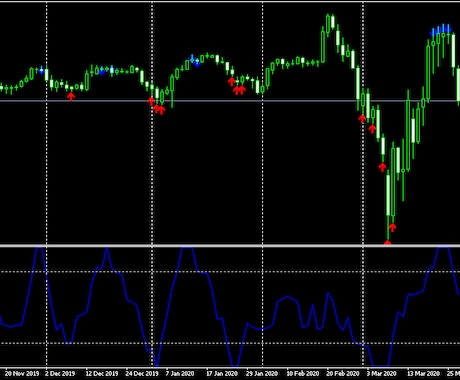Click the "2 Dec 2019" date label
The height and width of the screenshot is (380, 460).
coord(60,373)
